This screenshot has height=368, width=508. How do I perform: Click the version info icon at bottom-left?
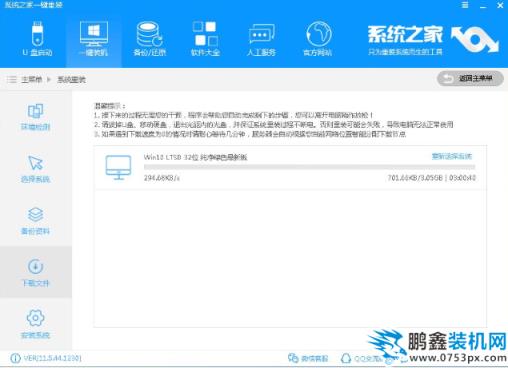(x=15, y=358)
